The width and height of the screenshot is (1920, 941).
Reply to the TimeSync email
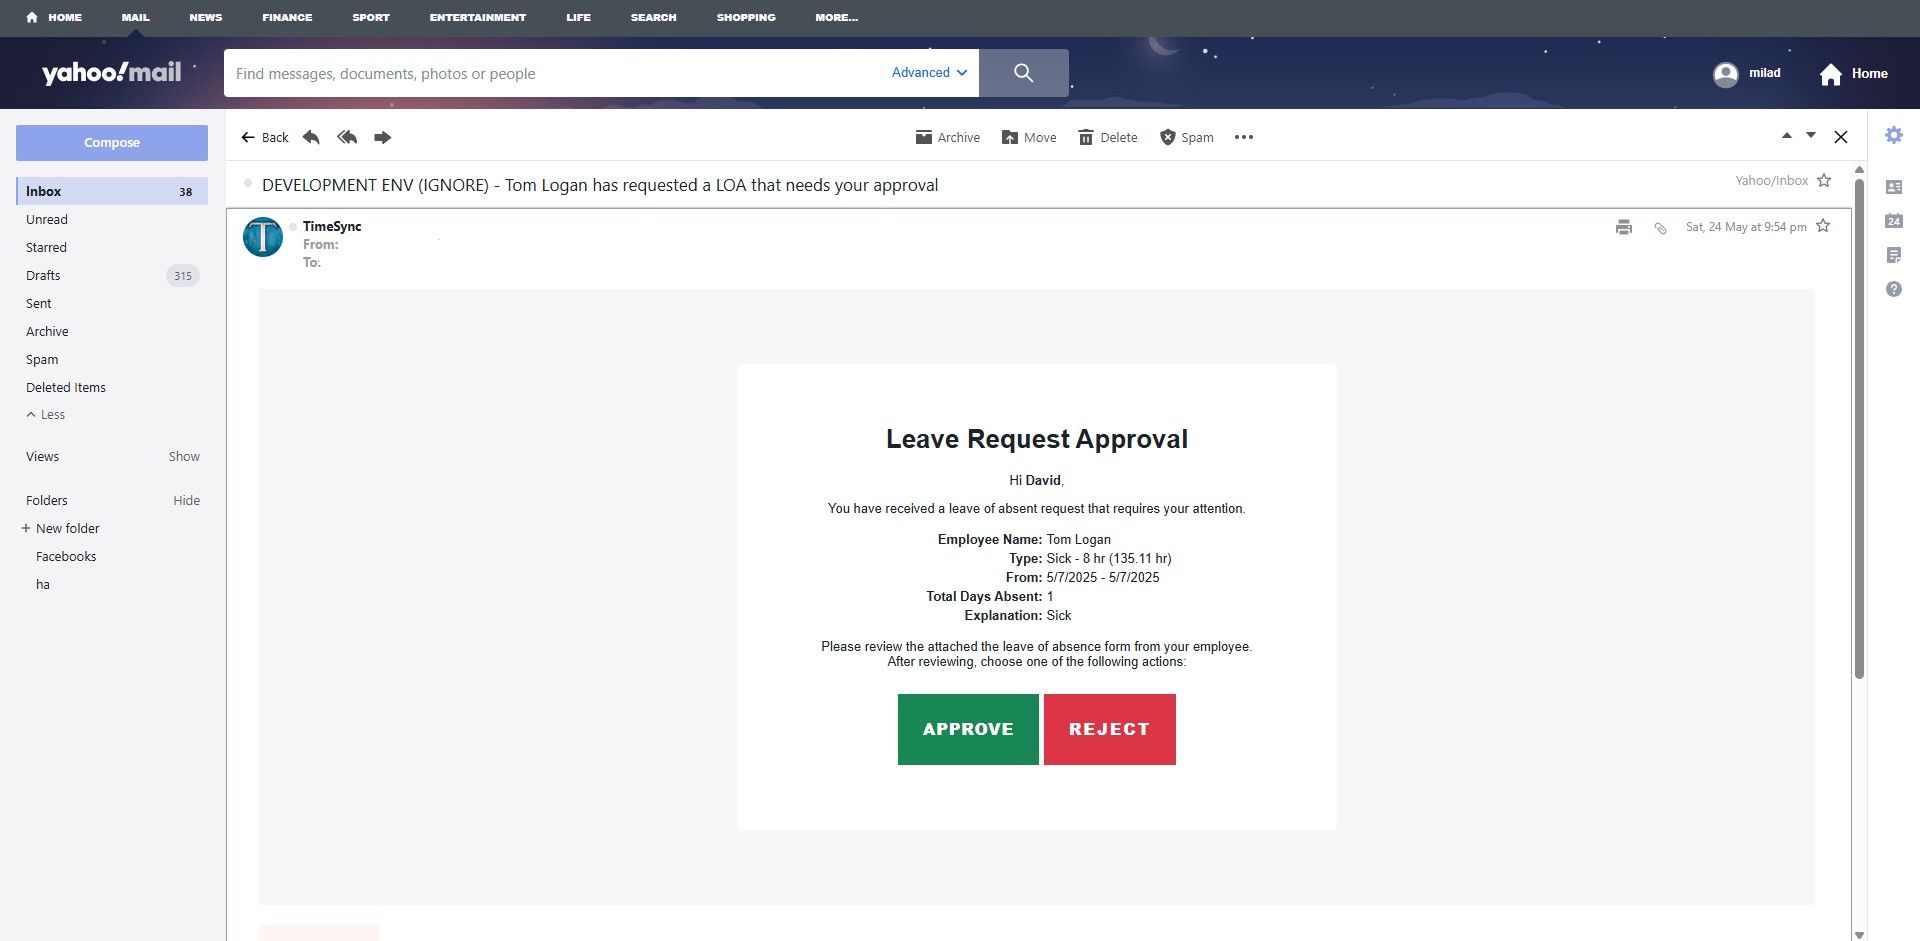coord(311,137)
